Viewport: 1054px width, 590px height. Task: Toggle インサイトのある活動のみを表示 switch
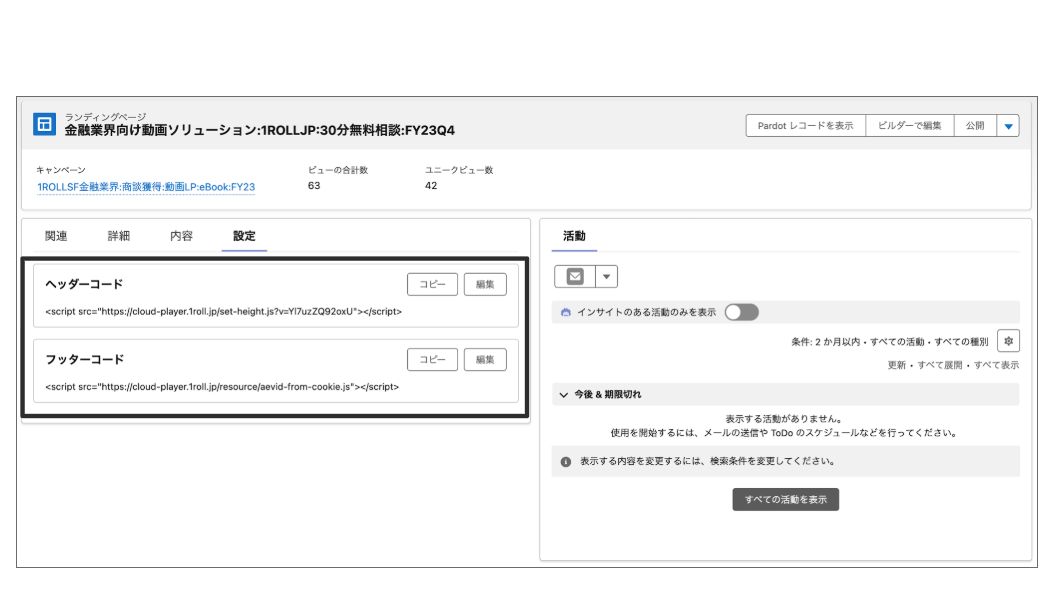click(741, 312)
